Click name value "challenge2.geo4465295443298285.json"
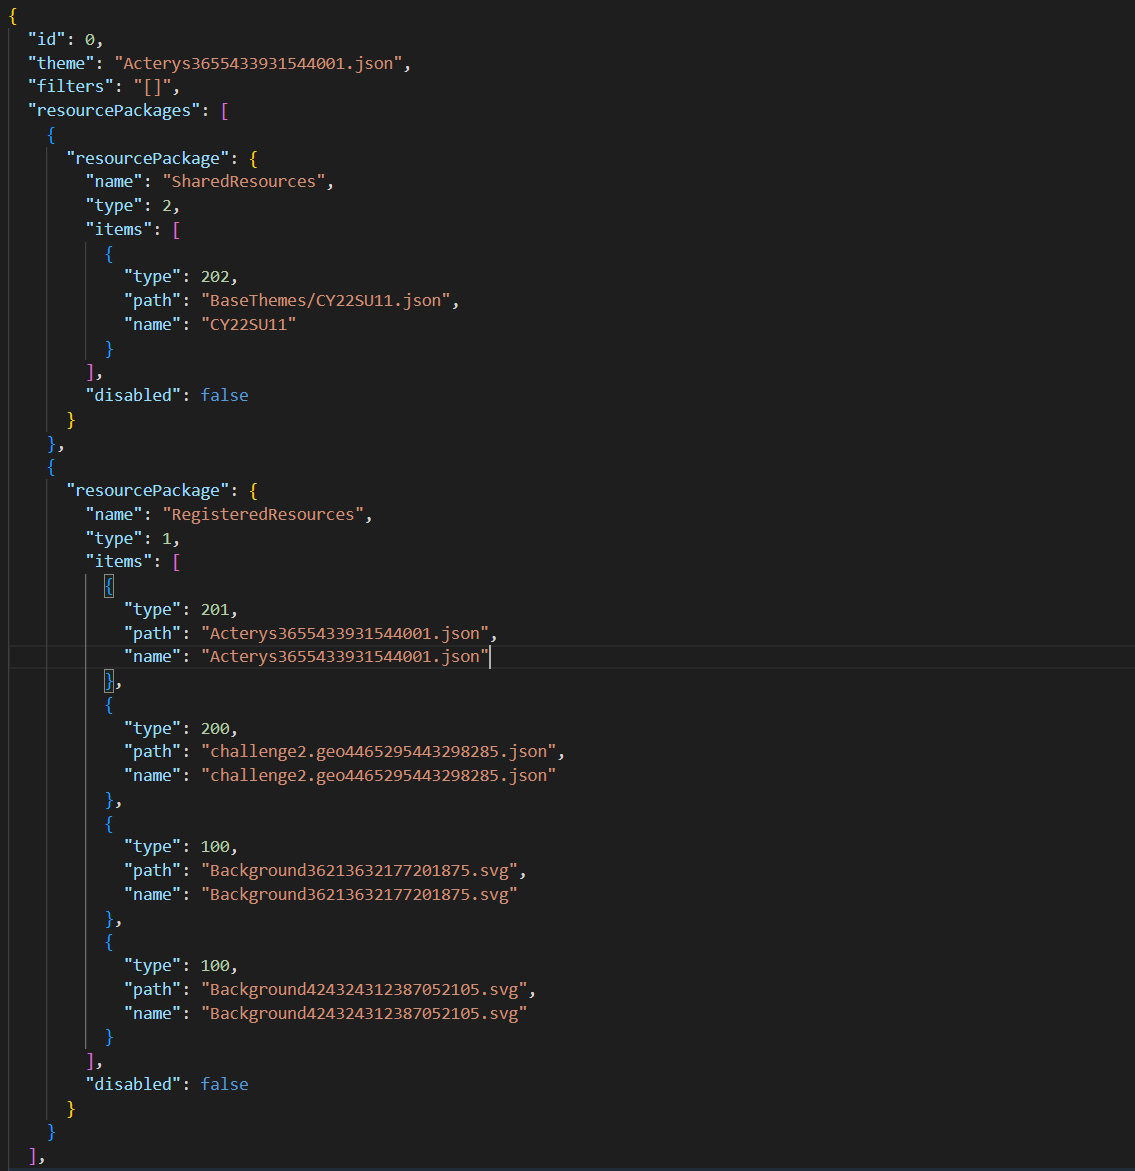Image resolution: width=1135 pixels, height=1171 pixels. click(x=379, y=775)
